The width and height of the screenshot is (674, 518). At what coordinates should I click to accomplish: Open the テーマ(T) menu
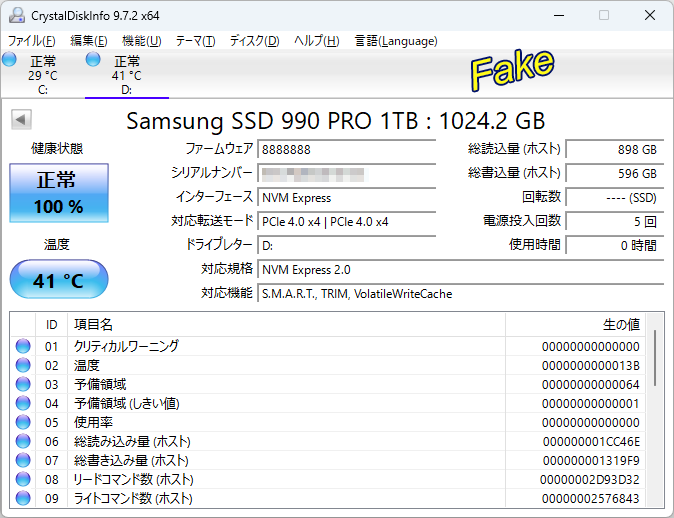pos(195,41)
